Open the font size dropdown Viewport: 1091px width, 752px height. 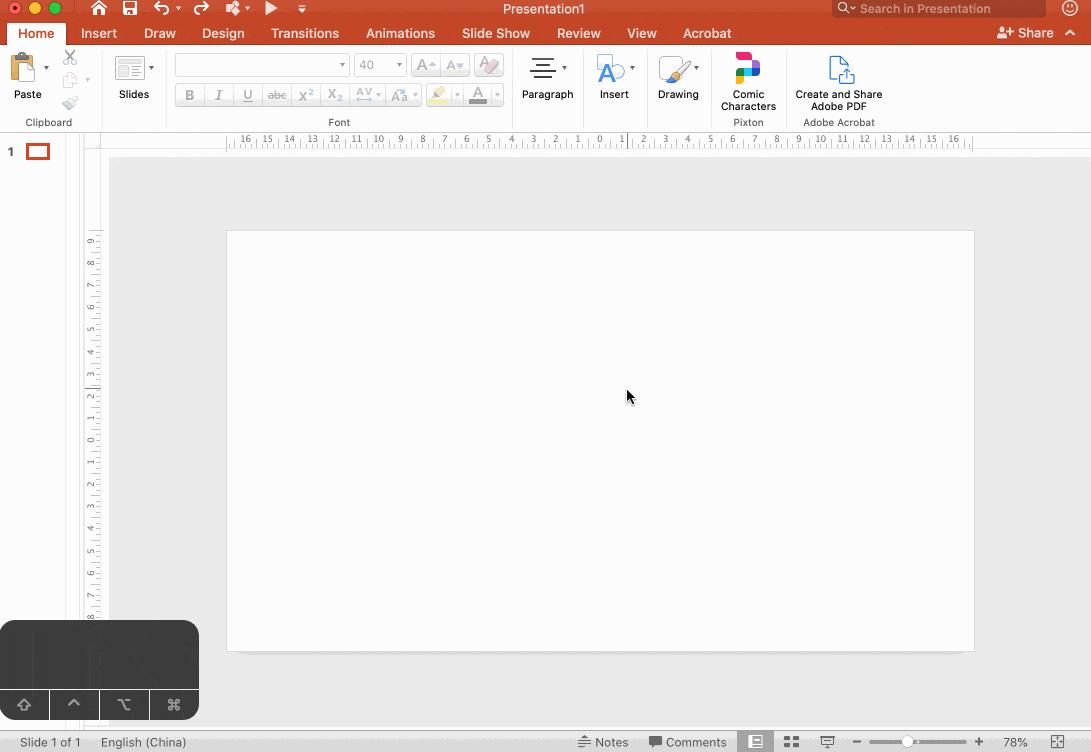399,65
